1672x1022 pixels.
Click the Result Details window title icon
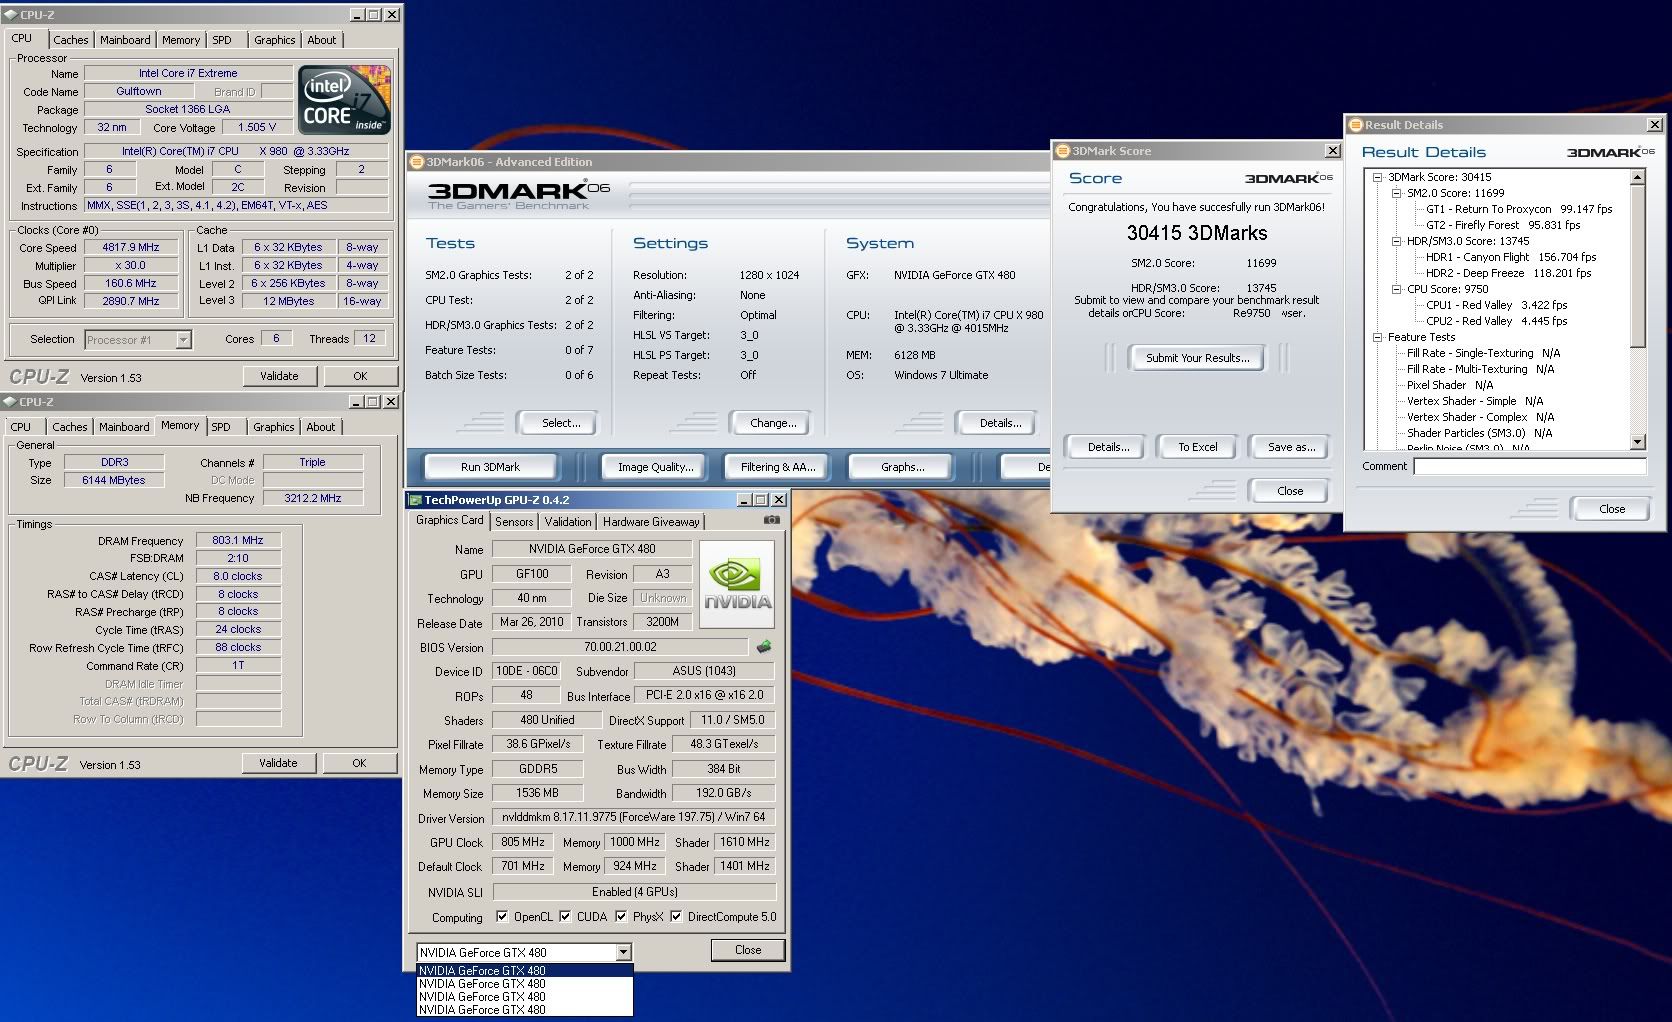[1356, 125]
